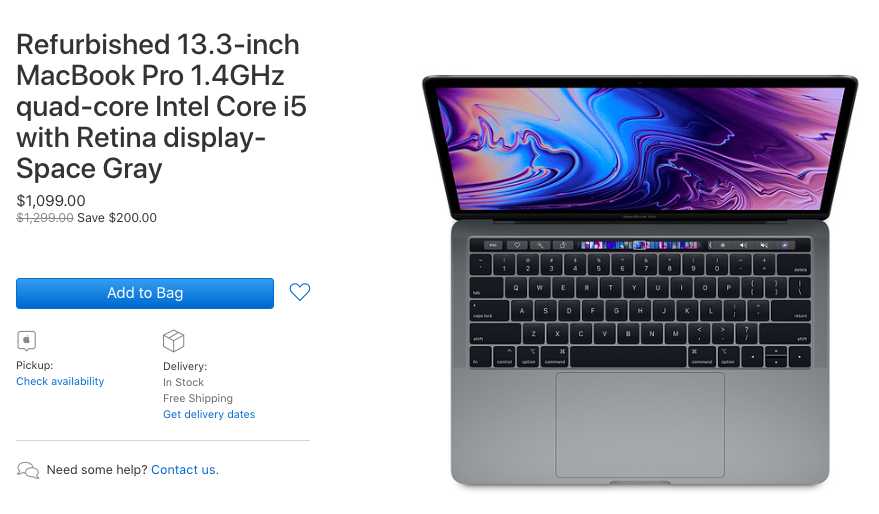
Task: Click the MacBook Pro screen wallpaper image
Action: [640, 149]
